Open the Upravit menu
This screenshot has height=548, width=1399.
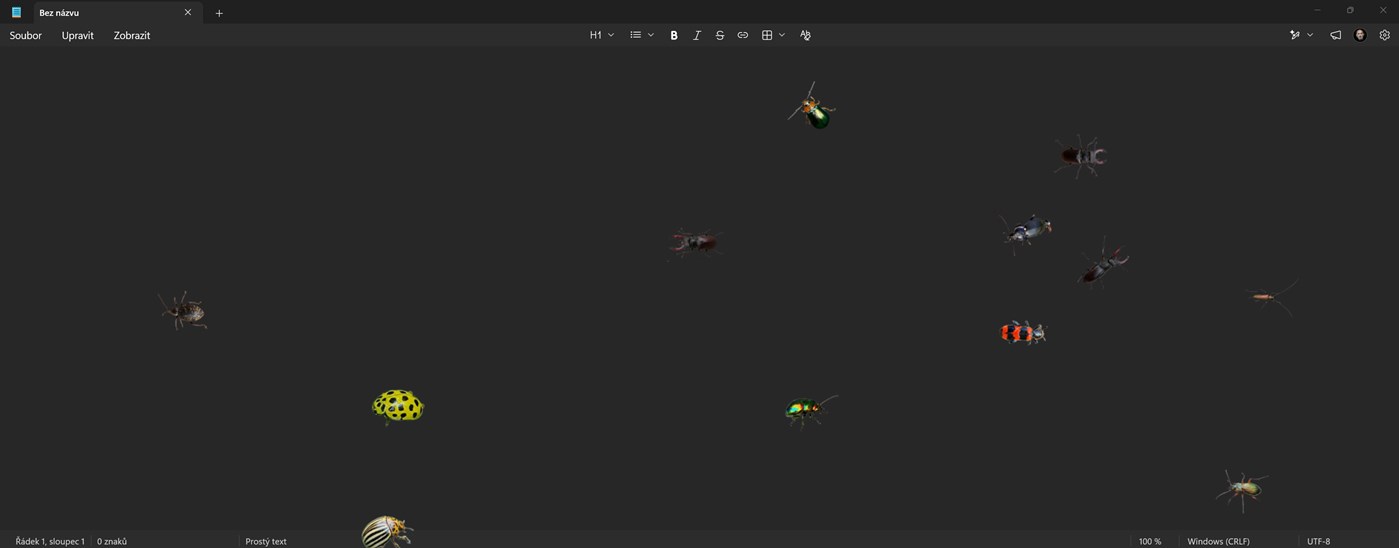click(78, 35)
